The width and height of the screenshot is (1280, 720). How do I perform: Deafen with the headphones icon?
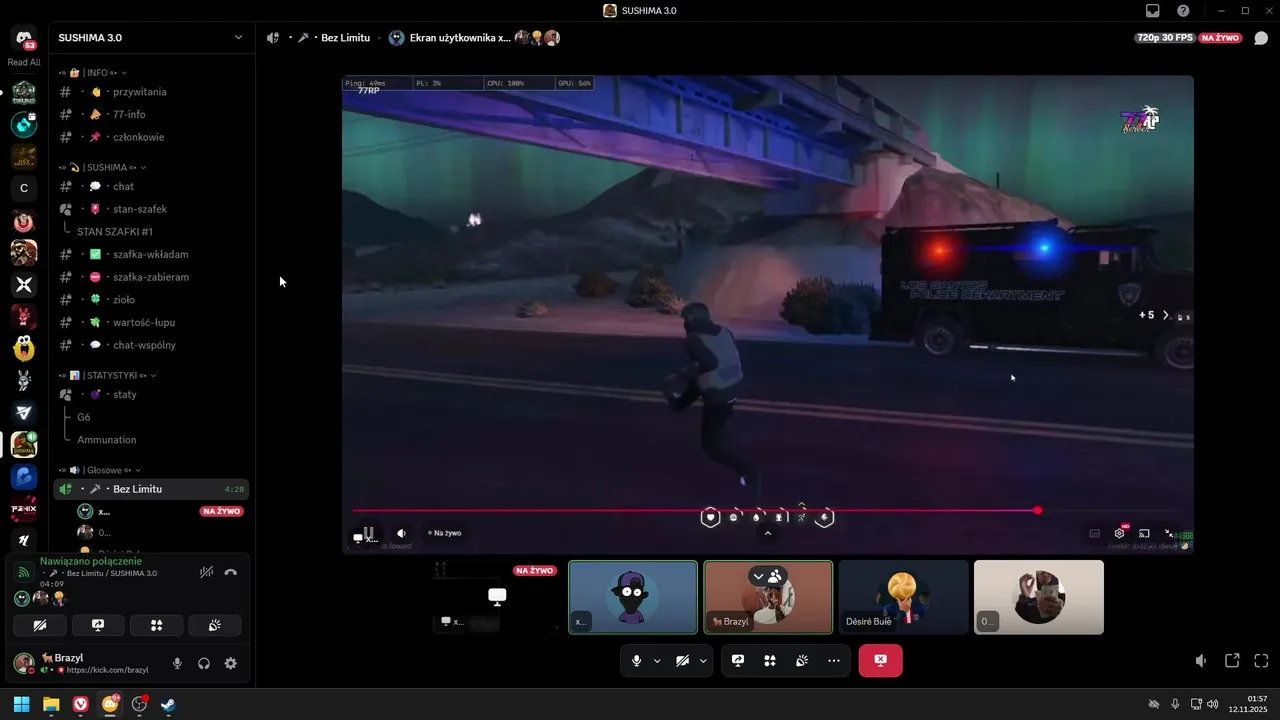(x=204, y=663)
